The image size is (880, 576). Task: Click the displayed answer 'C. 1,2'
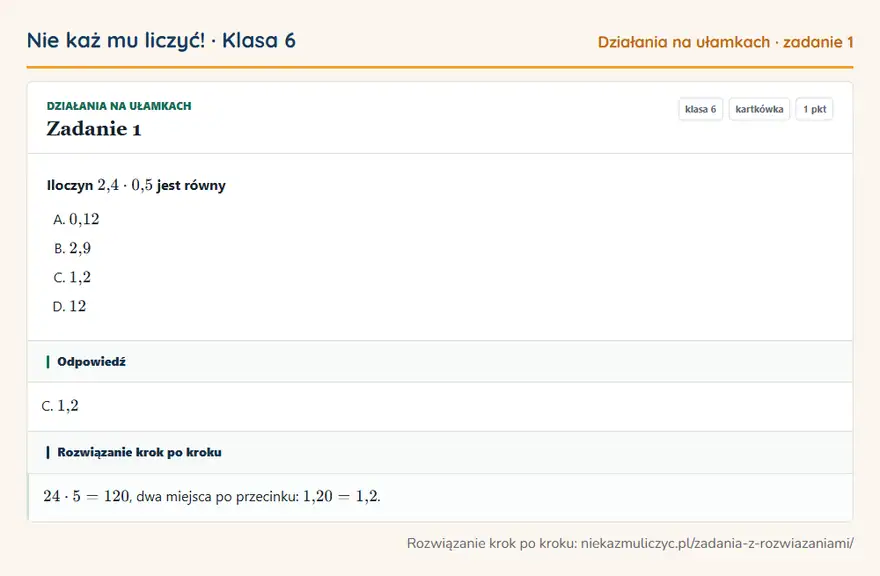(60, 405)
